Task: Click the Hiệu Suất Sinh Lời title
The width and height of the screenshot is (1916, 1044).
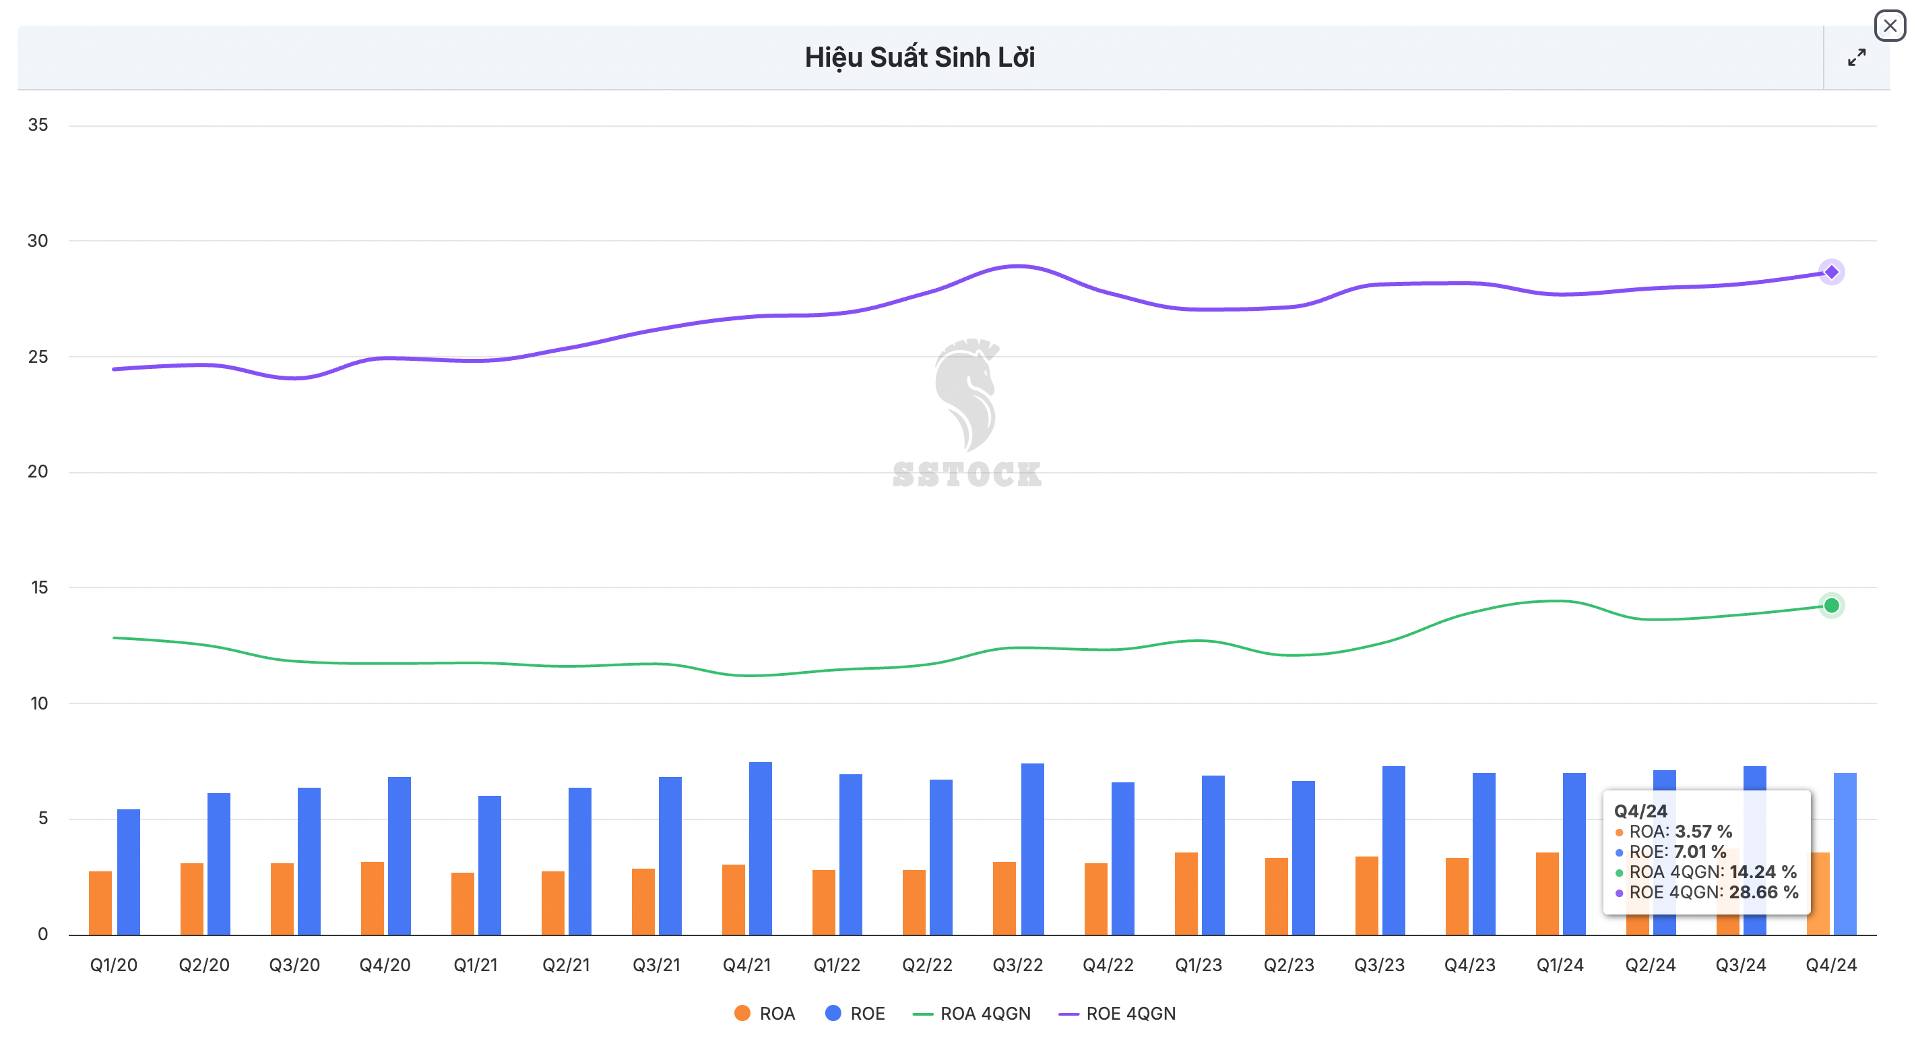Action: coord(919,58)
